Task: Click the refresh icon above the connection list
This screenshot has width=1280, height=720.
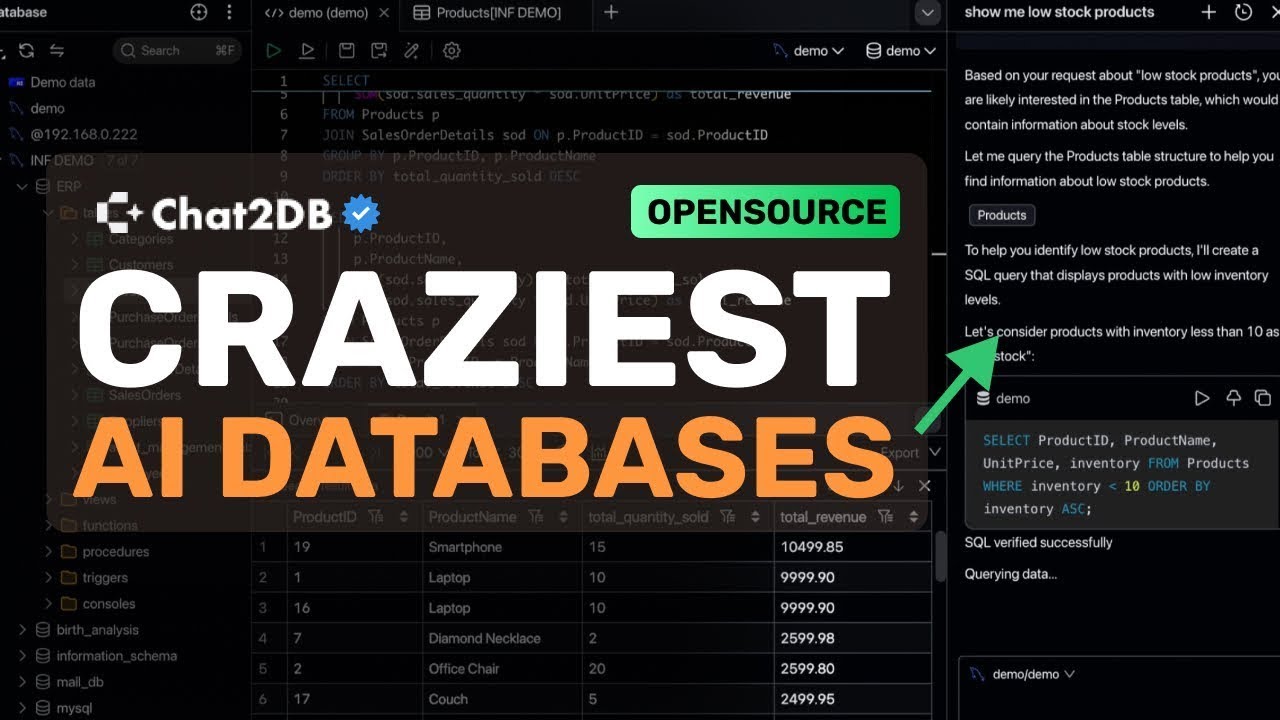Action: [26, 50]
